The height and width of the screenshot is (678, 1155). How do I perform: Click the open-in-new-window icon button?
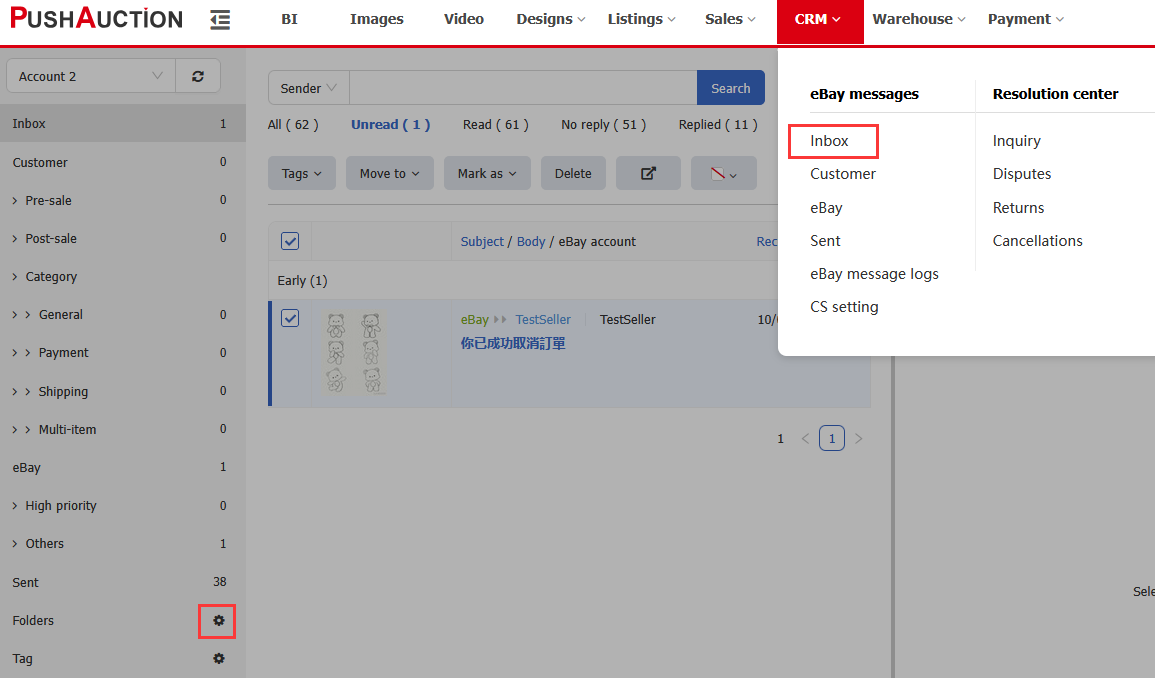[648, 173]
